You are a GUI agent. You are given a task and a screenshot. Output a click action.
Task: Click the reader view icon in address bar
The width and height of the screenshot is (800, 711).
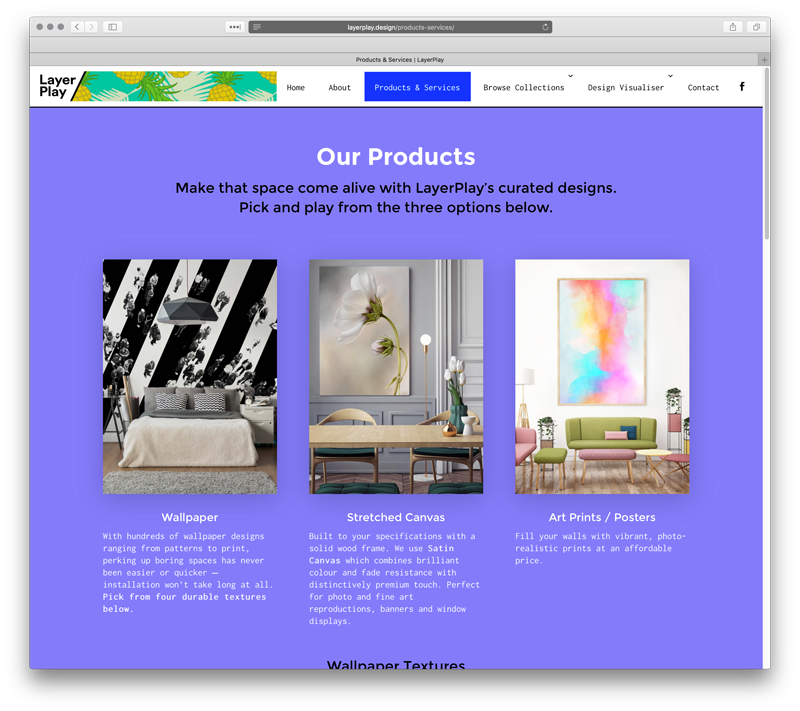(257, 27)
